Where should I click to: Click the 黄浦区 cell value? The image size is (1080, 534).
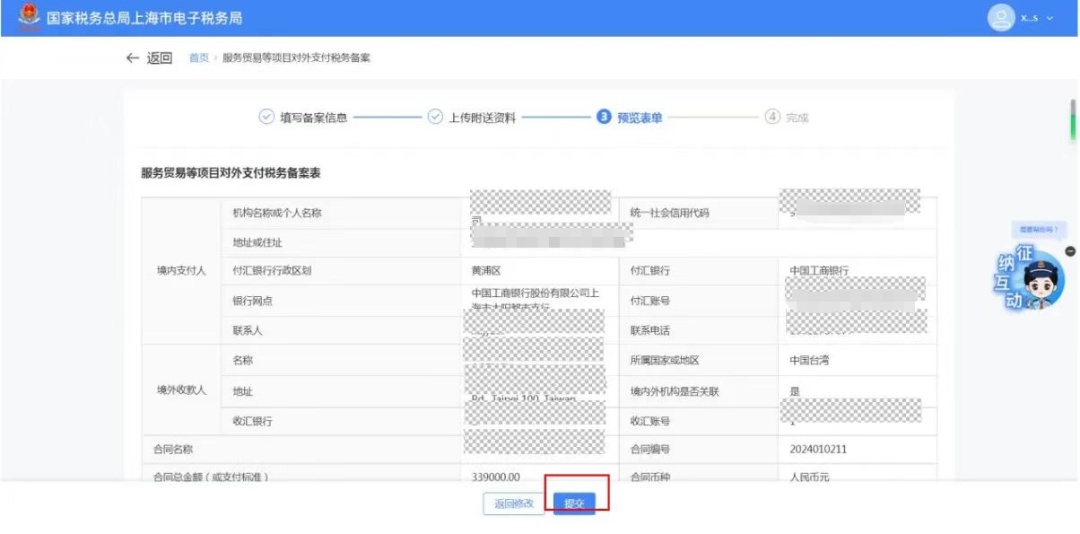coord(486,271)
